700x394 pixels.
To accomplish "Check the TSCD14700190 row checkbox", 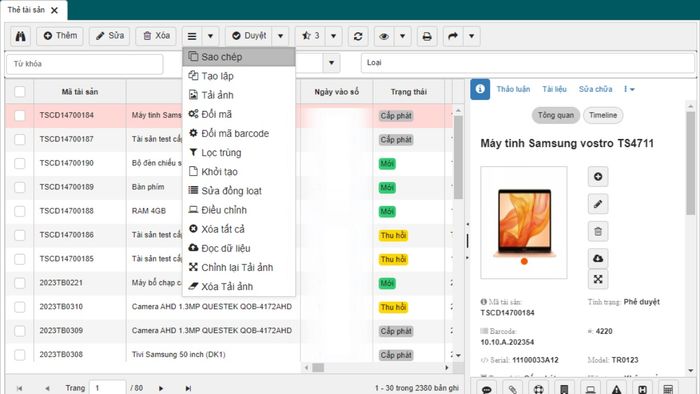I will pos(20,163).
